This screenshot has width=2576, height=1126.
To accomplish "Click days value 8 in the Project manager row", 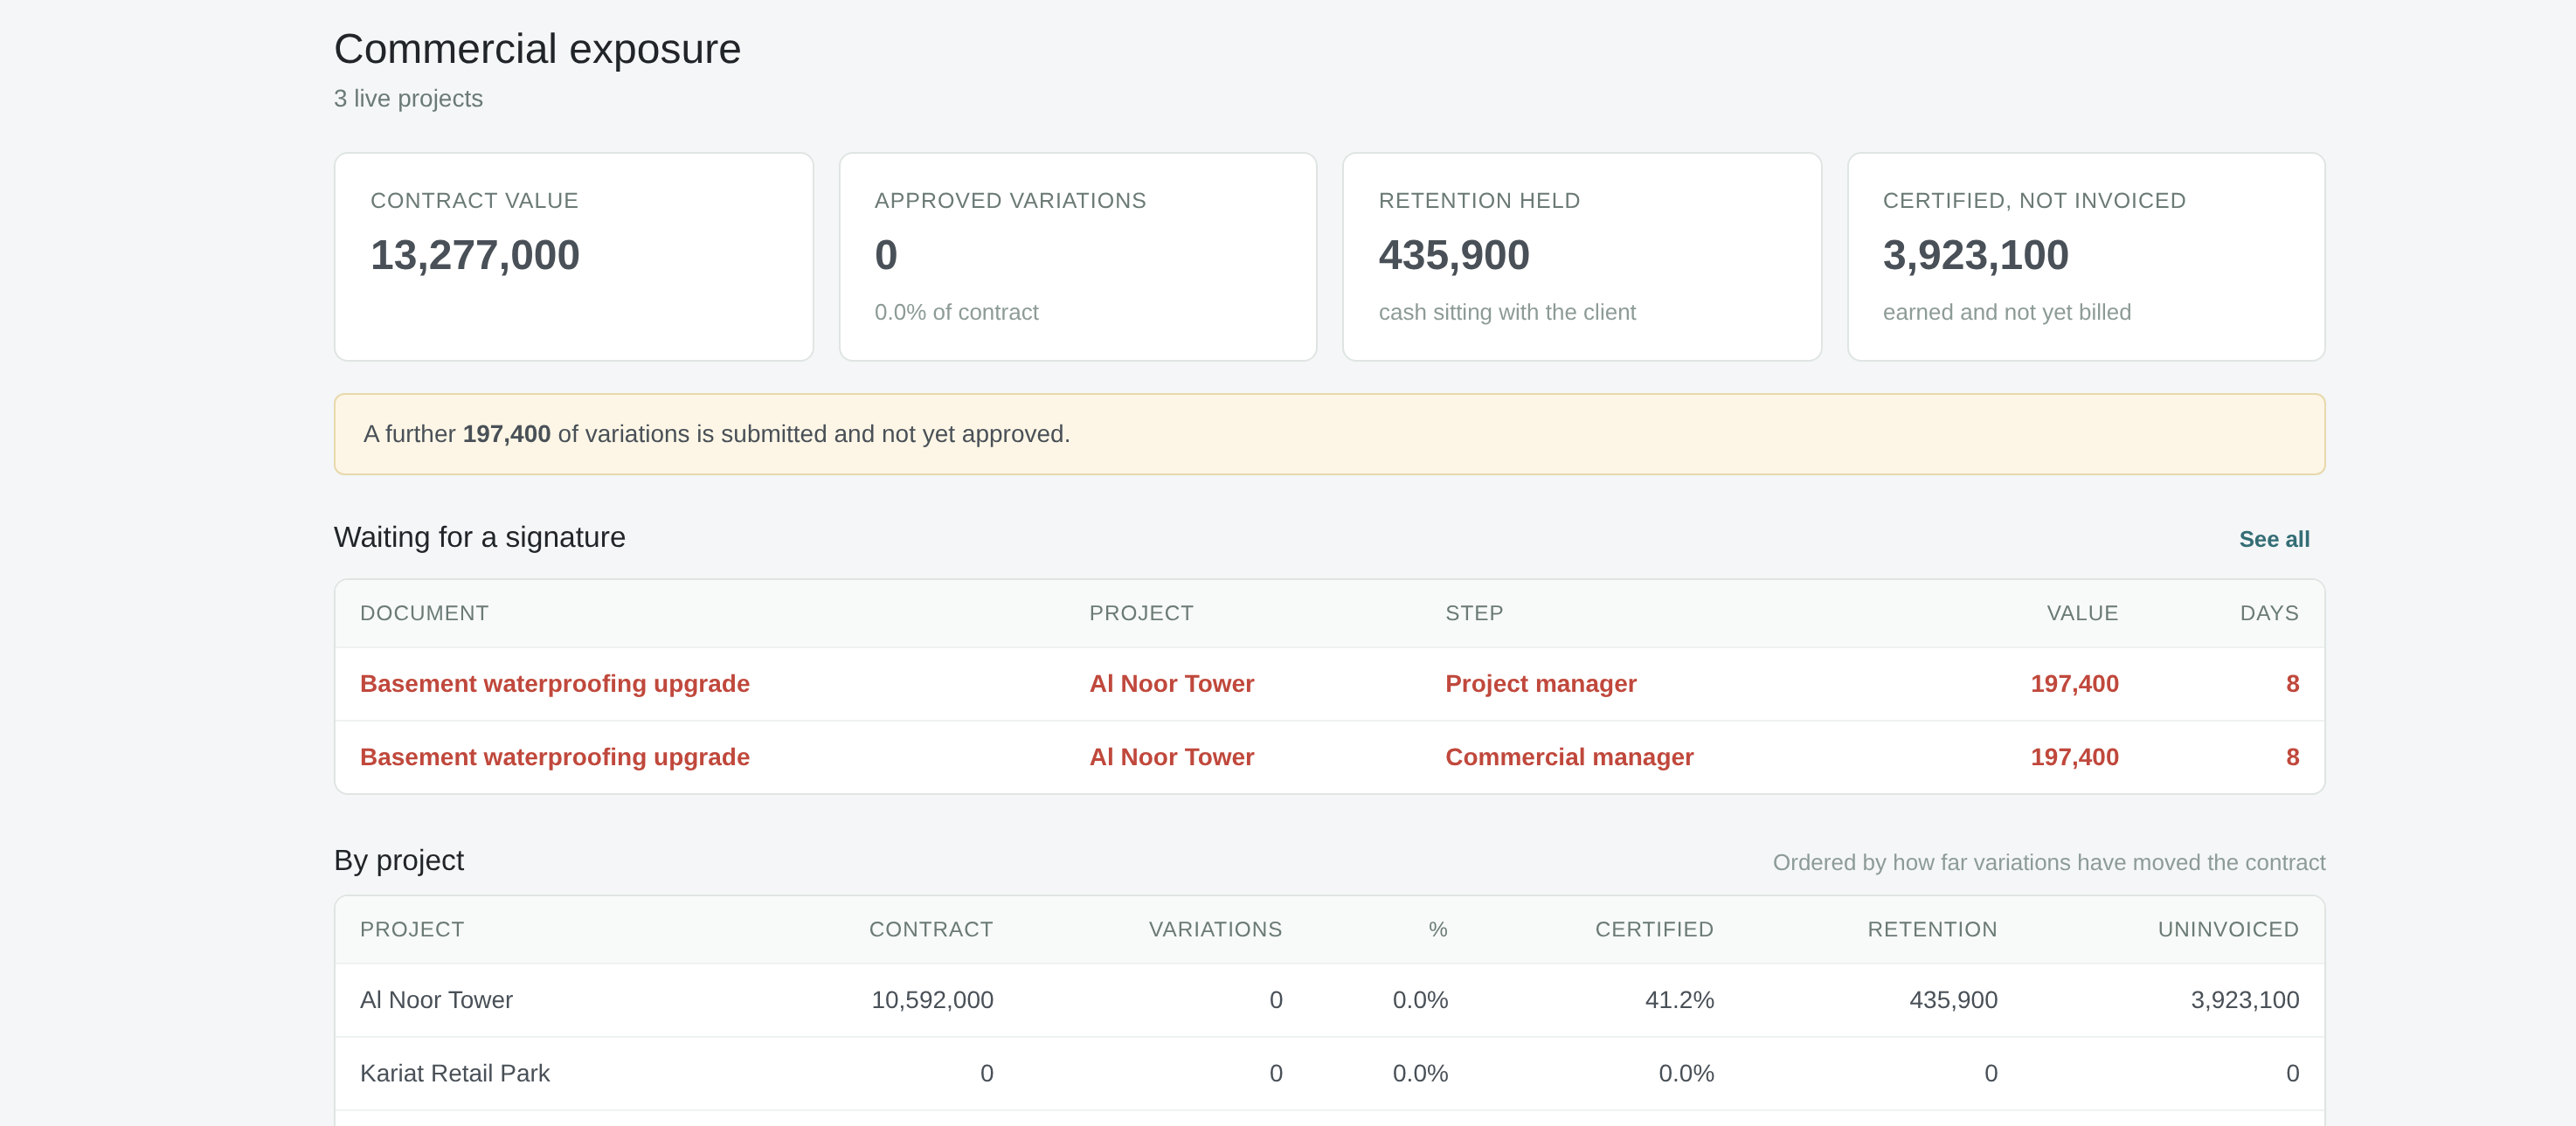I will (x=2292, y=684).
